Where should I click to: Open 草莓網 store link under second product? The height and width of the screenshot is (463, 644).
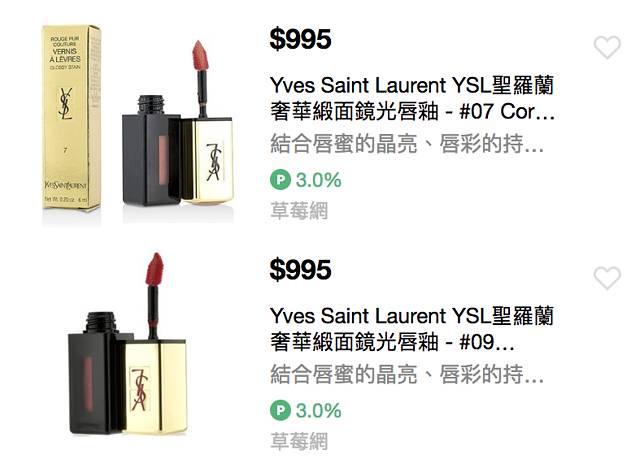pyautogui.click(x=299, y=441)
